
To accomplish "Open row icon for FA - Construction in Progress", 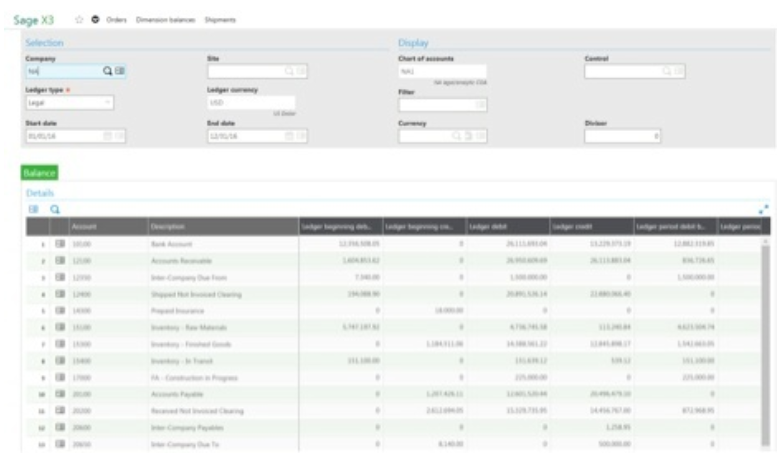I will [x=60, y=377].
